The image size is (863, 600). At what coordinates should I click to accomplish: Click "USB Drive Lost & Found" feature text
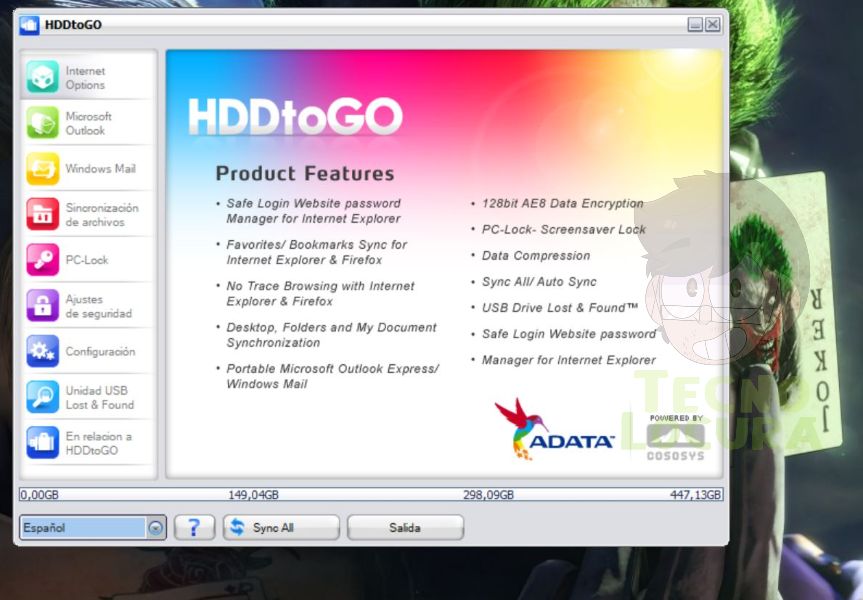click(x=560, y=308)
